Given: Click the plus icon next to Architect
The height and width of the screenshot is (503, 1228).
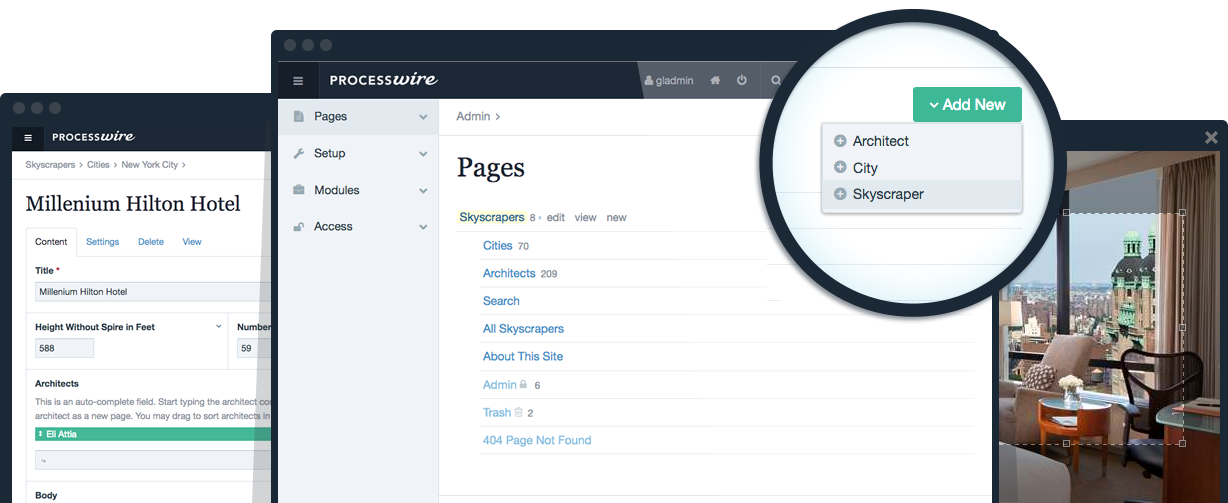Looking at the screenshot, I should [840, 142].
